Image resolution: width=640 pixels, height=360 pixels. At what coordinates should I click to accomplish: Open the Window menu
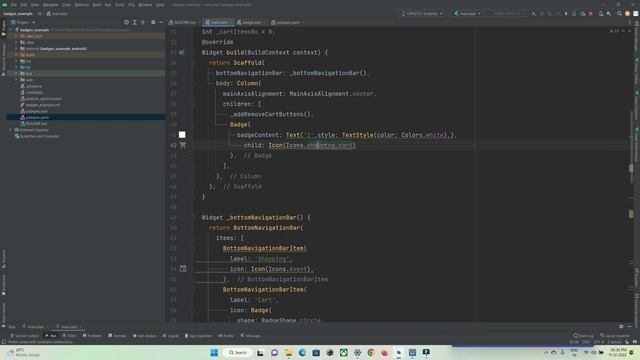145,5
